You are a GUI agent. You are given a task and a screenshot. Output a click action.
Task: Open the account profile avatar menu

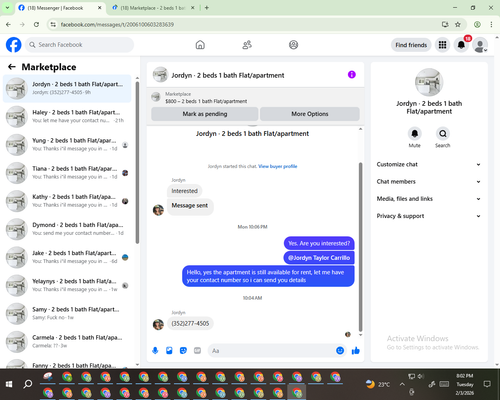pos(480,45)
